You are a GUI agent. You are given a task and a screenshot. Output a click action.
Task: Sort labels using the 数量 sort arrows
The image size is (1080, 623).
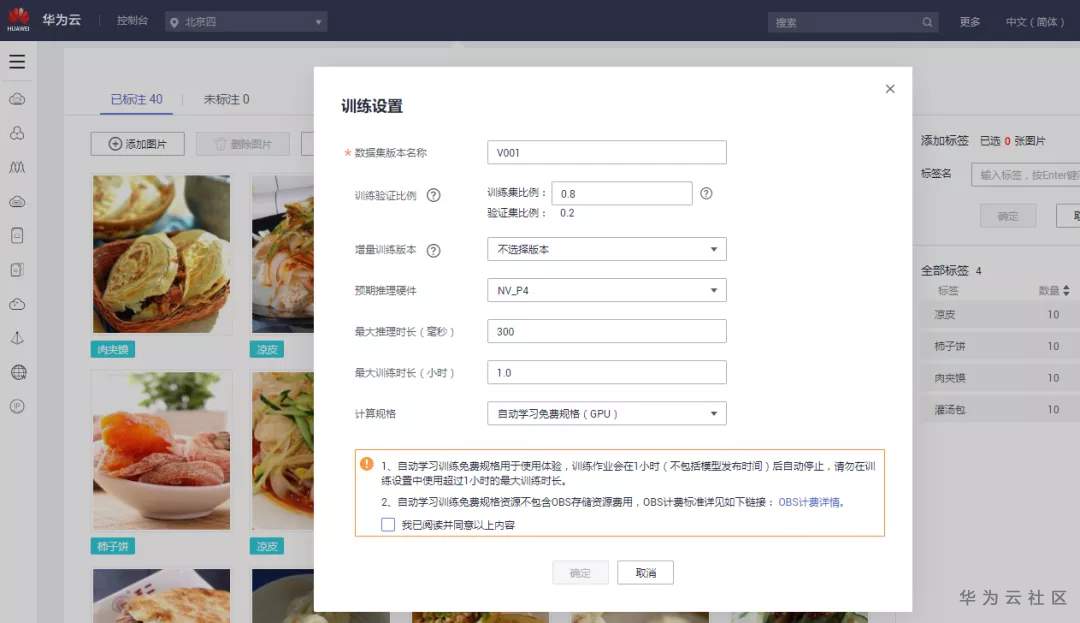1066,291
